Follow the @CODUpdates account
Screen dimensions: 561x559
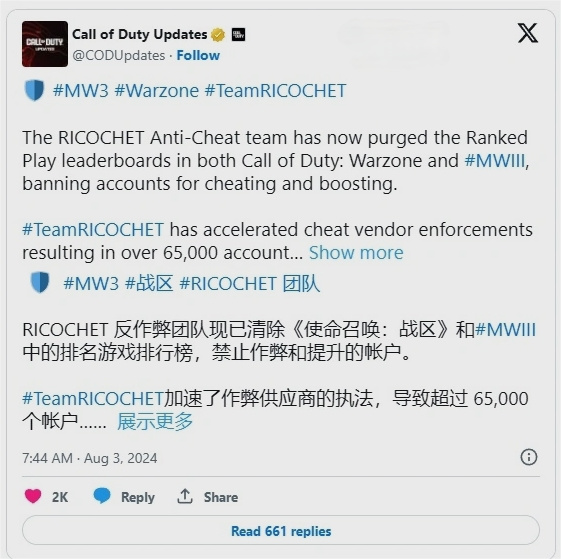[x=198, y=55]
